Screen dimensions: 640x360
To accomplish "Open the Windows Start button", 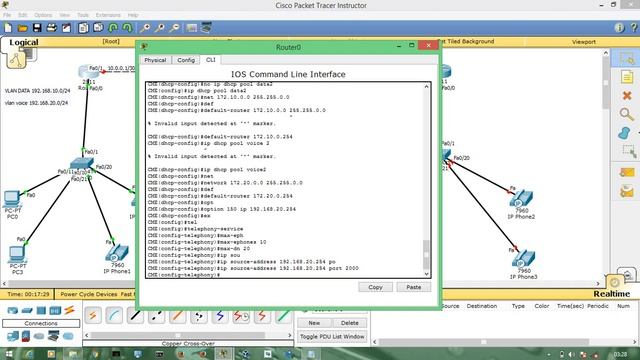I will click(x=8, y=354).
